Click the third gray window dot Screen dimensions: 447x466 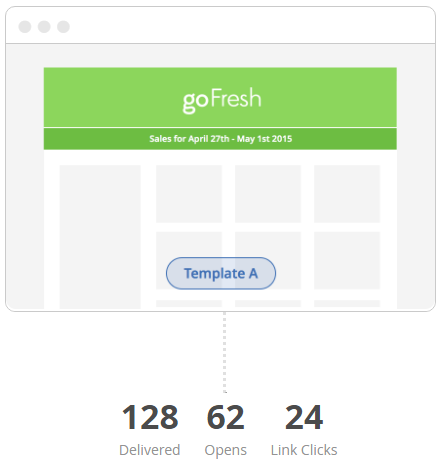64,27
